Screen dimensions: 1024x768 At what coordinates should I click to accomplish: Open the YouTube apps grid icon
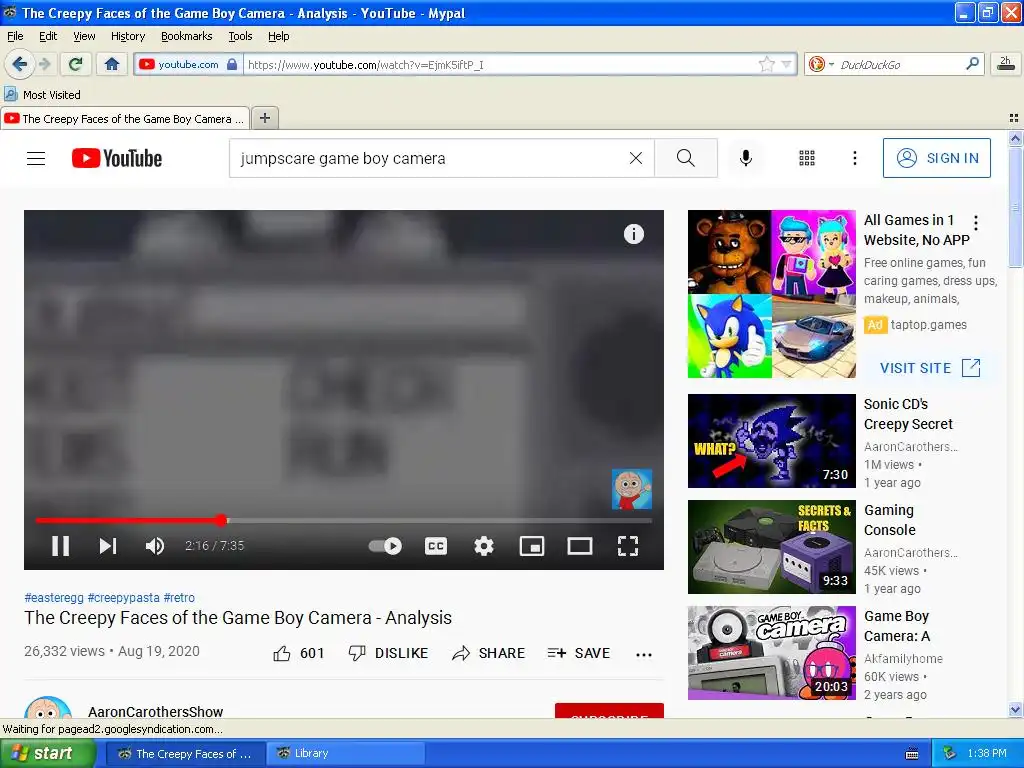[807, 158]
